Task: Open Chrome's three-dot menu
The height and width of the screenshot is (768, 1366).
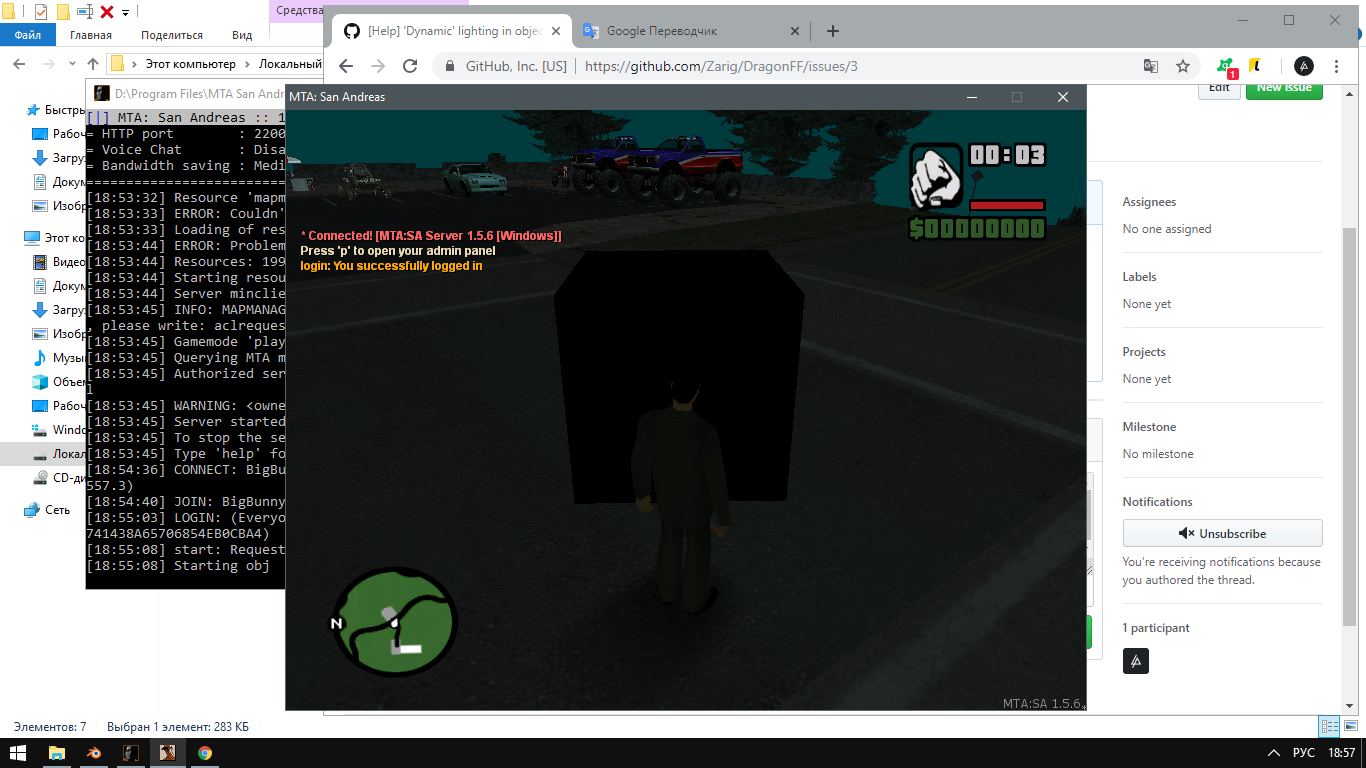Action: tap(1336, 66)
